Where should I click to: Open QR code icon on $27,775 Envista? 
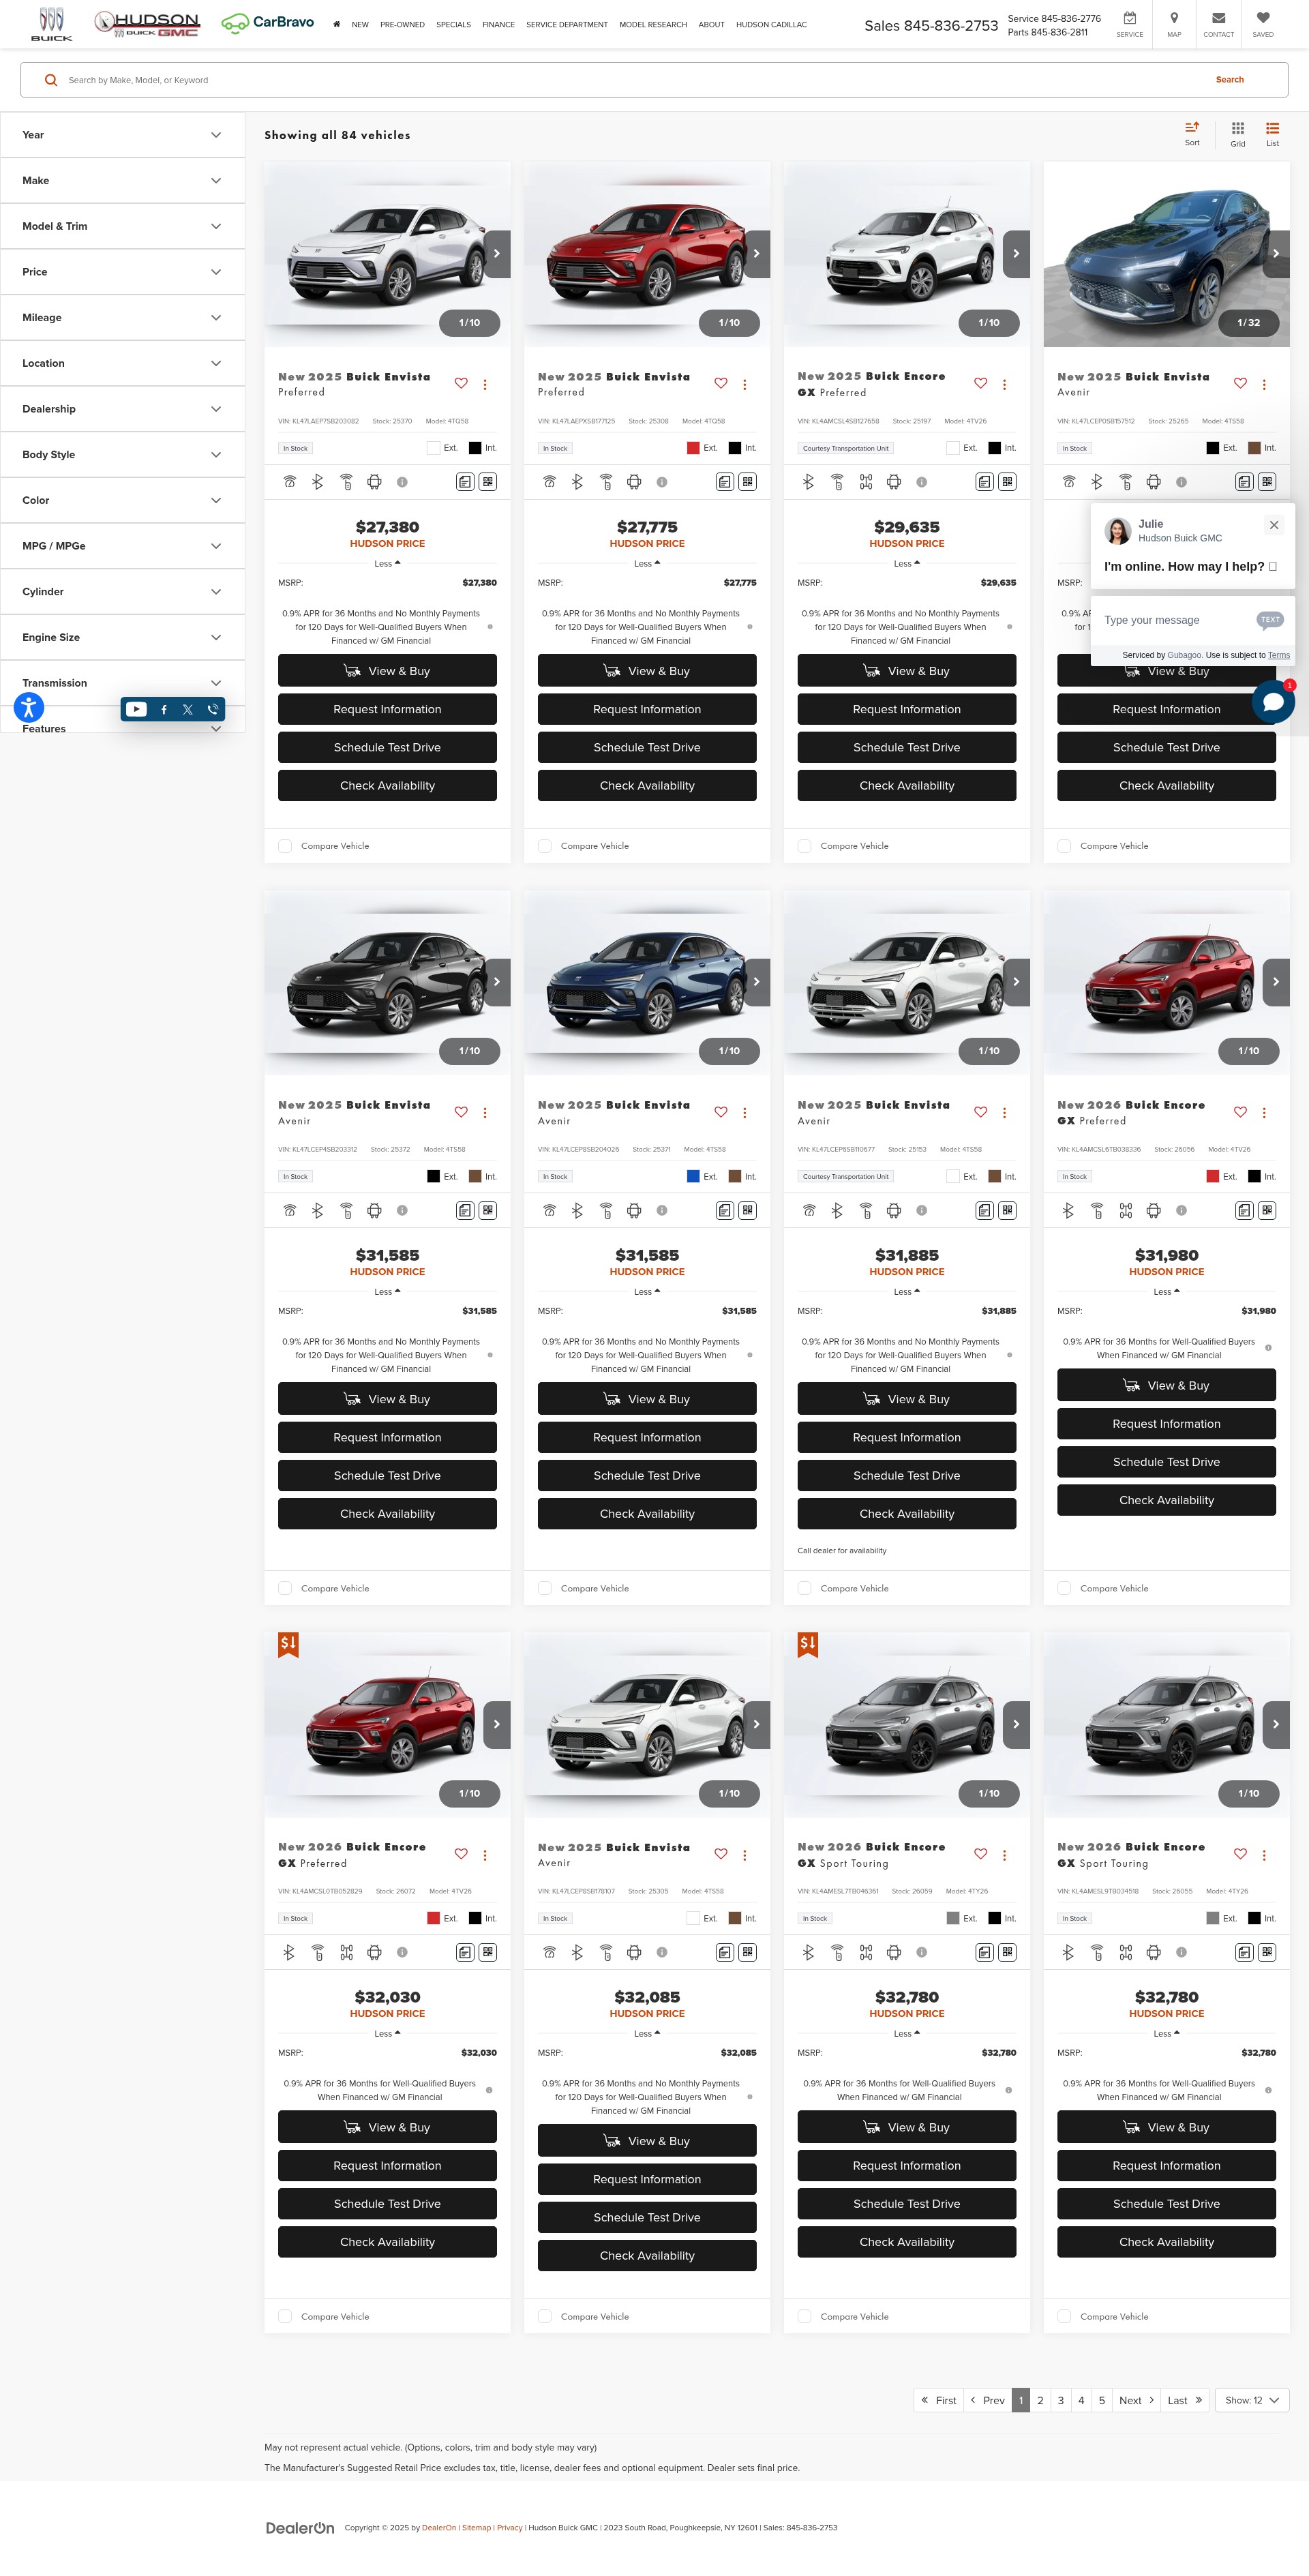(x=748, y=482)
